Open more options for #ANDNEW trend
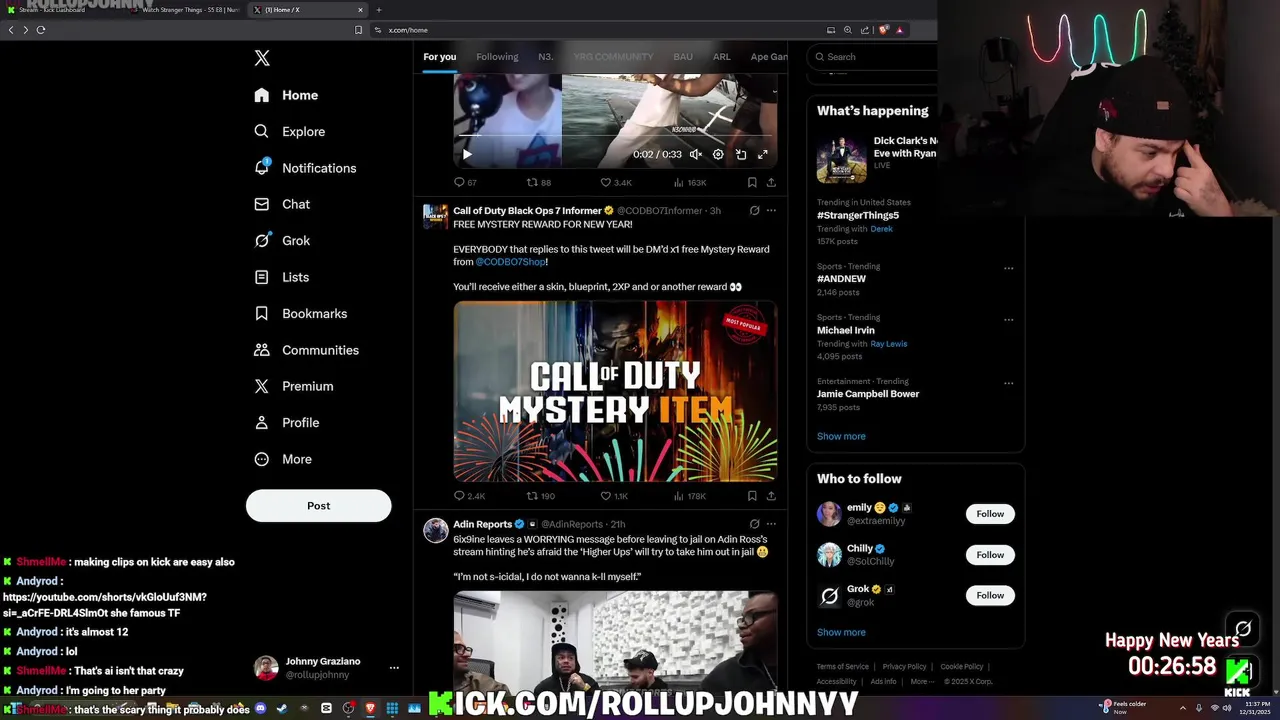 pyautogui.click(x=1009, y=268)
